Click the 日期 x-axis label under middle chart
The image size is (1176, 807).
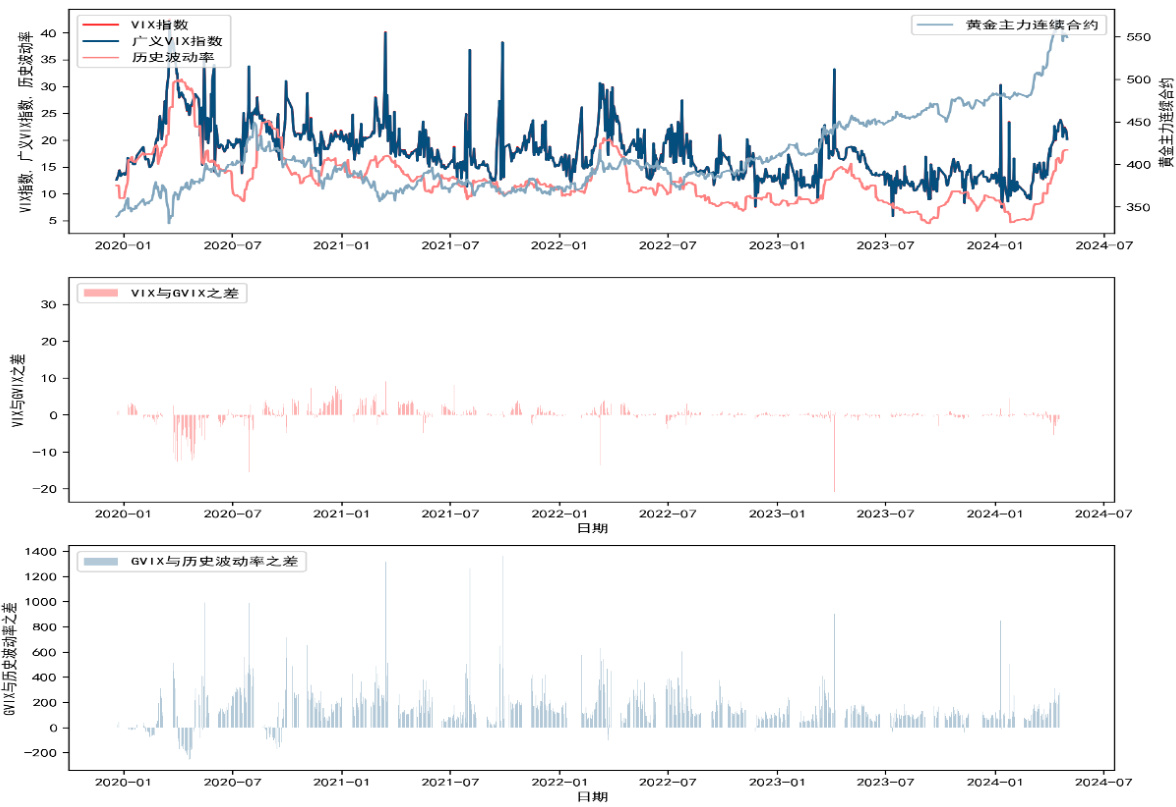click(x=592, y=528)
